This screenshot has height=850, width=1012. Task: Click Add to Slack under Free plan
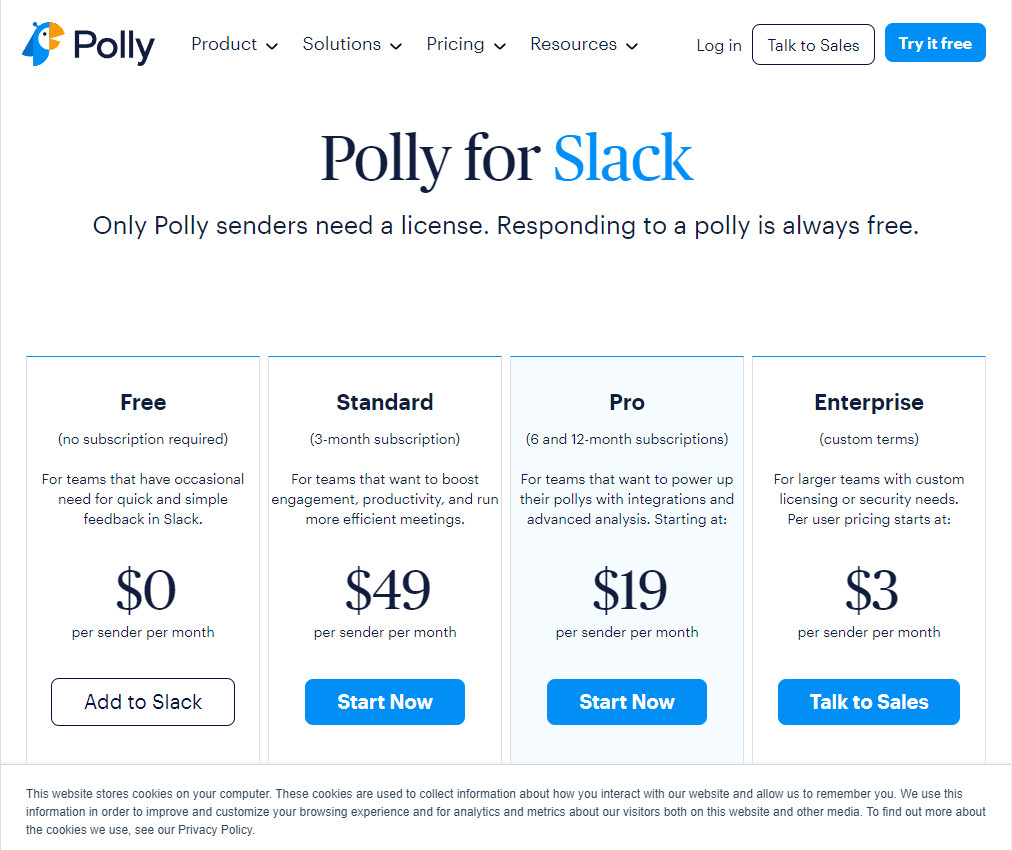tap(143, 702)
